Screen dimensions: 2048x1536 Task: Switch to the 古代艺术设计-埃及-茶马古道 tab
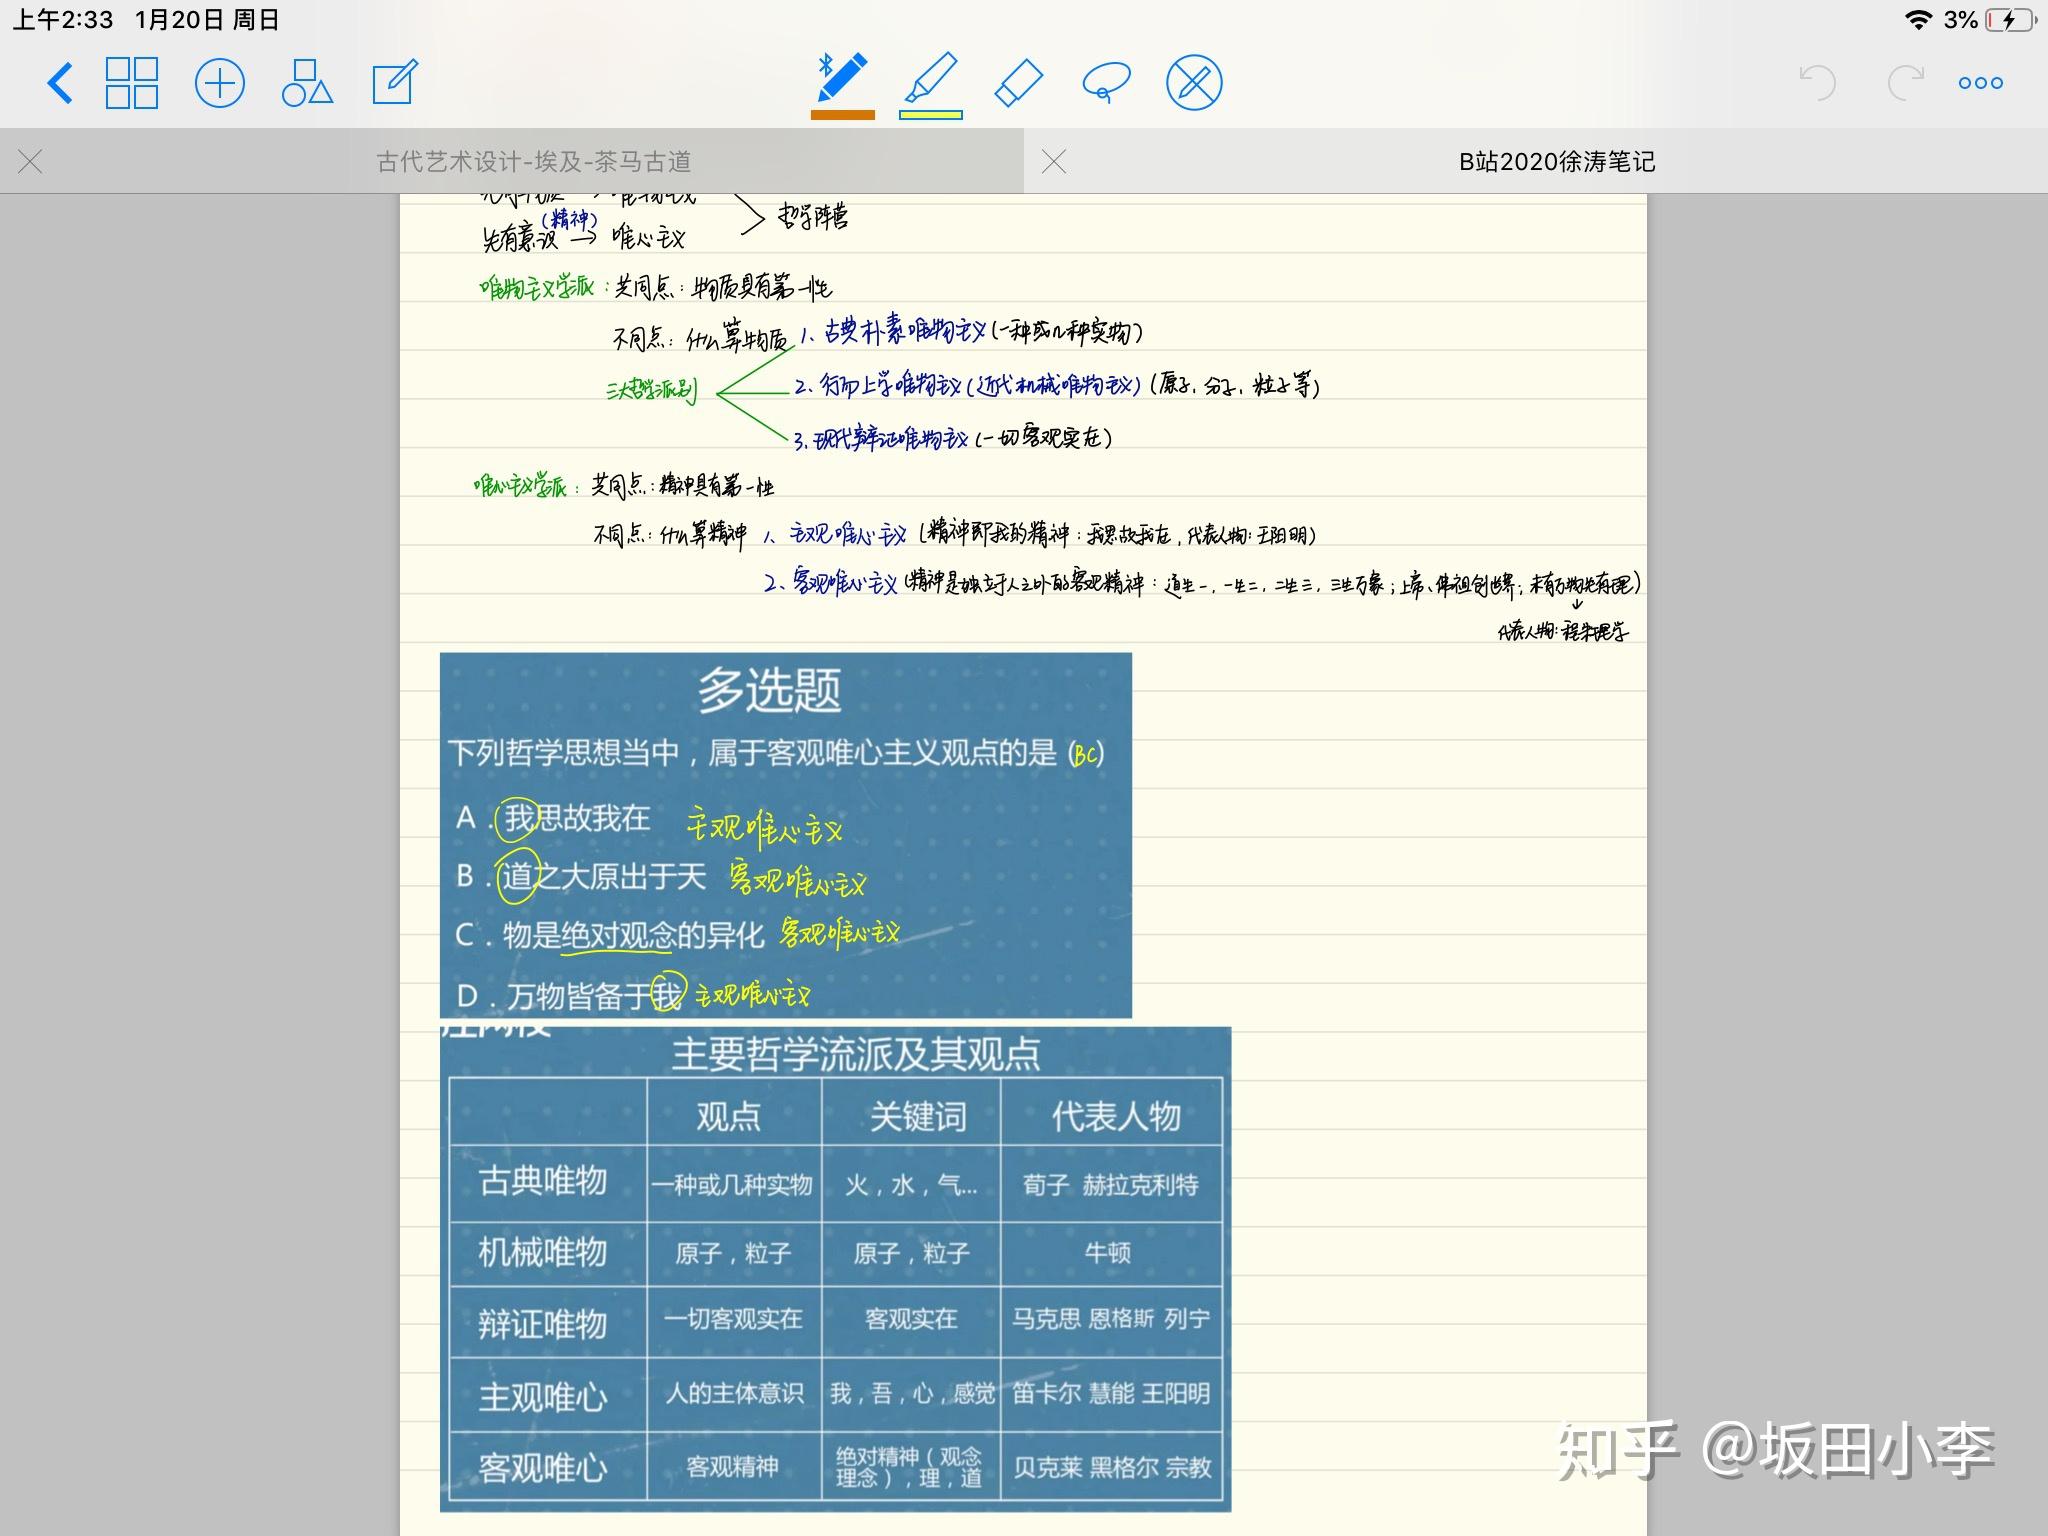533,161
